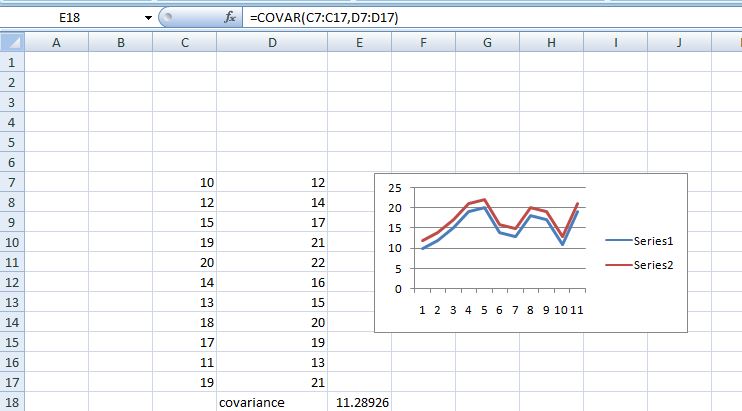Expand the Name Box dropdown arrow
Image resolution: width=742 pixels, height=411 pixels.
point(148,17)
